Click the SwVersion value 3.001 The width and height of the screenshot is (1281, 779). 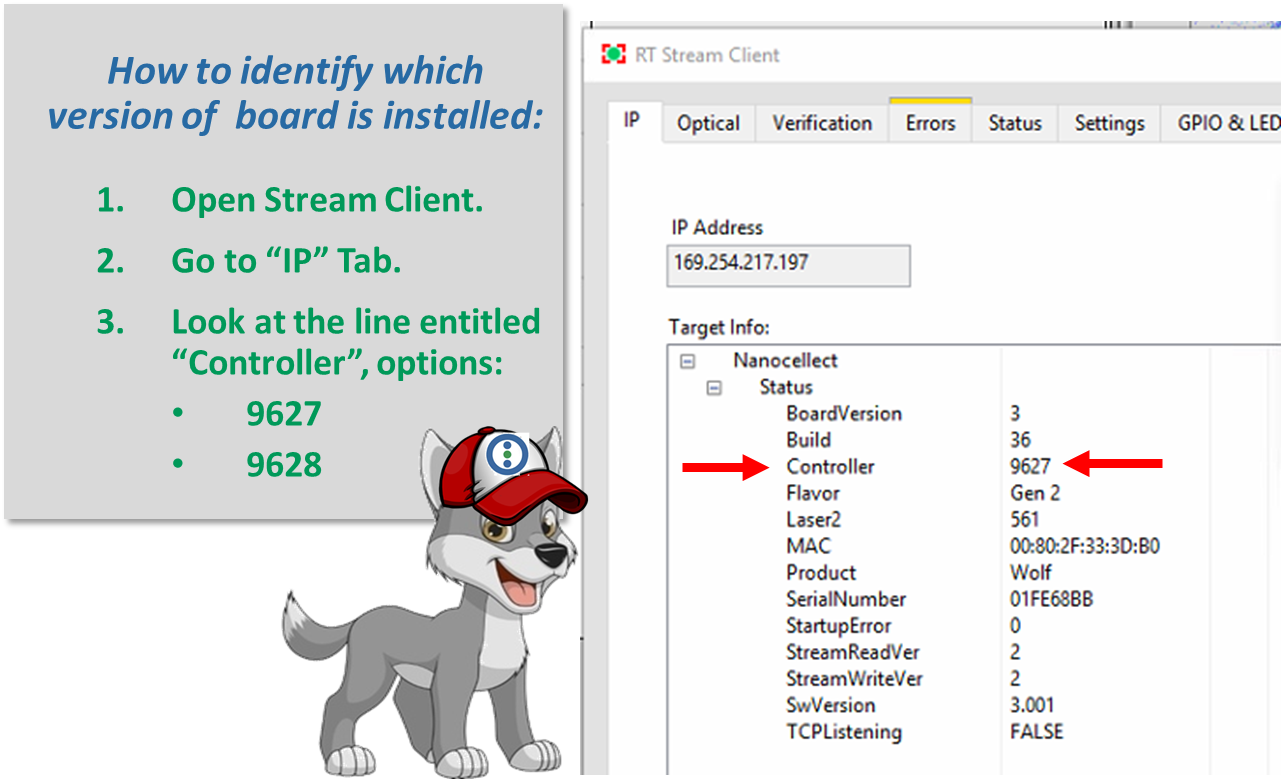coord(1032,706)
